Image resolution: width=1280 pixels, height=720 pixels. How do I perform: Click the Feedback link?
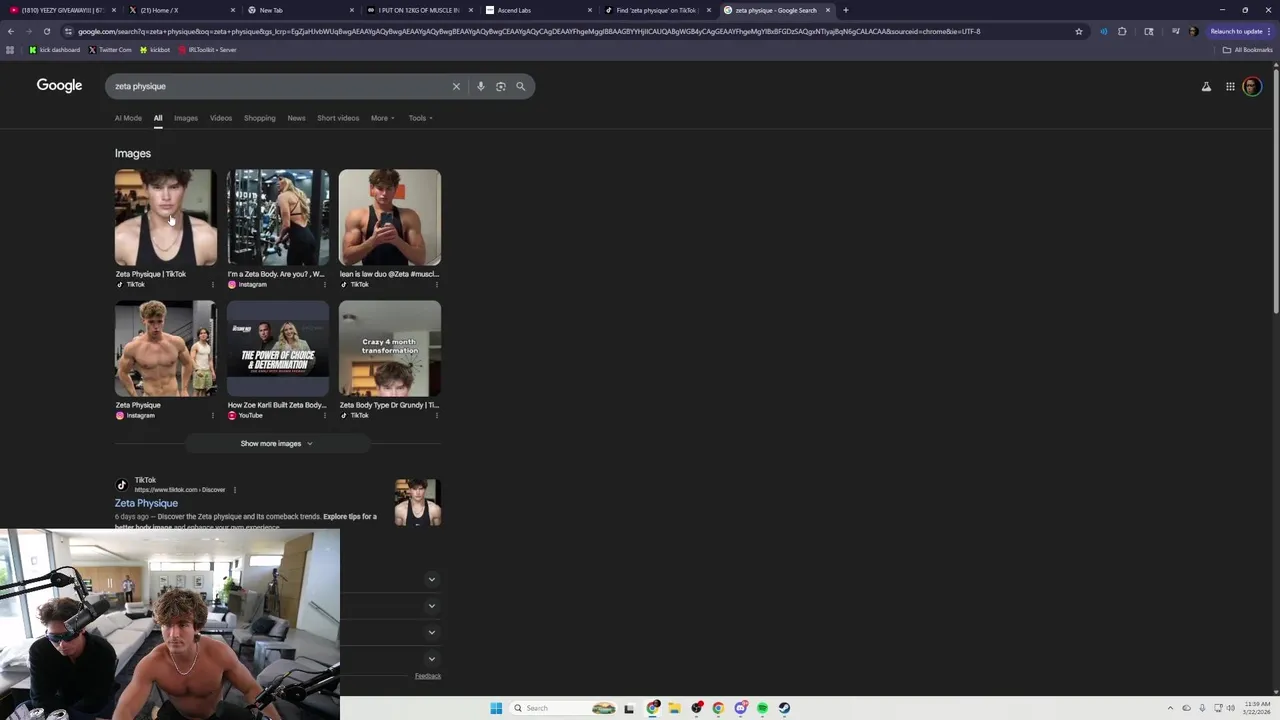pyautogui.click(x=428, y=676)
